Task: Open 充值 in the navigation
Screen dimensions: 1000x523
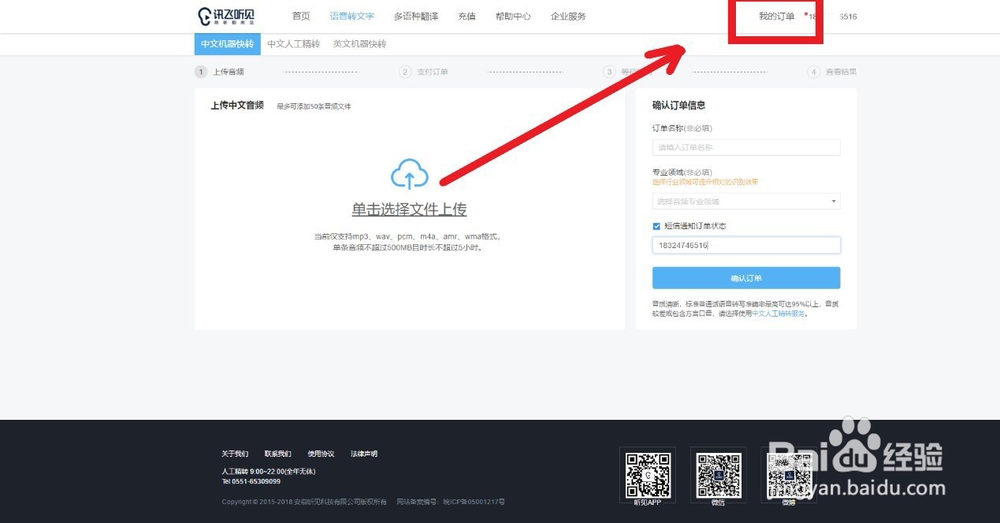Action: click(467, 17)
